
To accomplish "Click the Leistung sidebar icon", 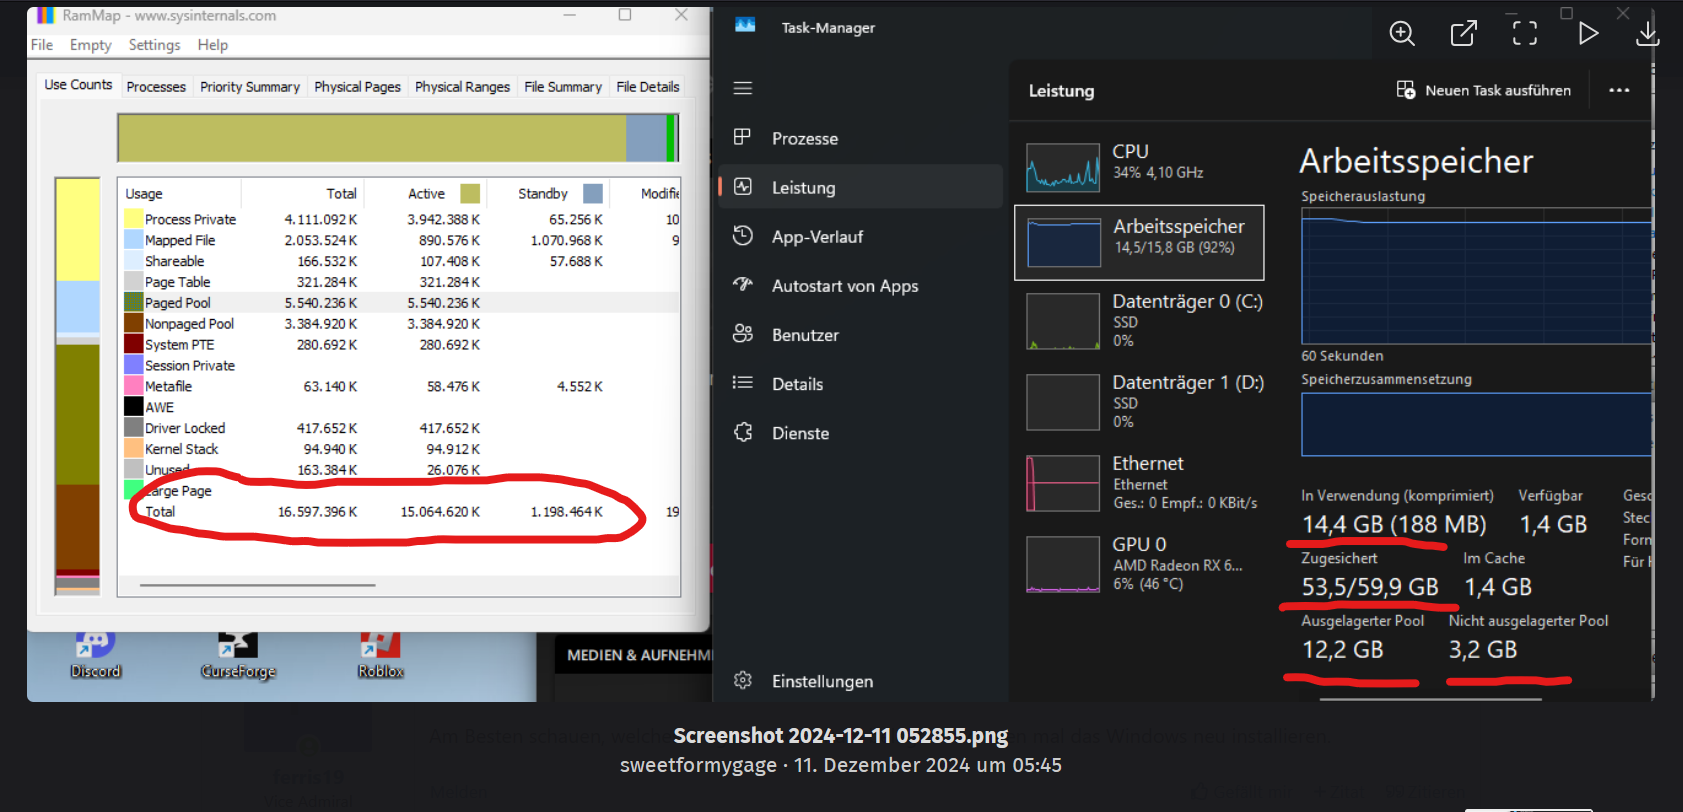I will tap(742, 186).
